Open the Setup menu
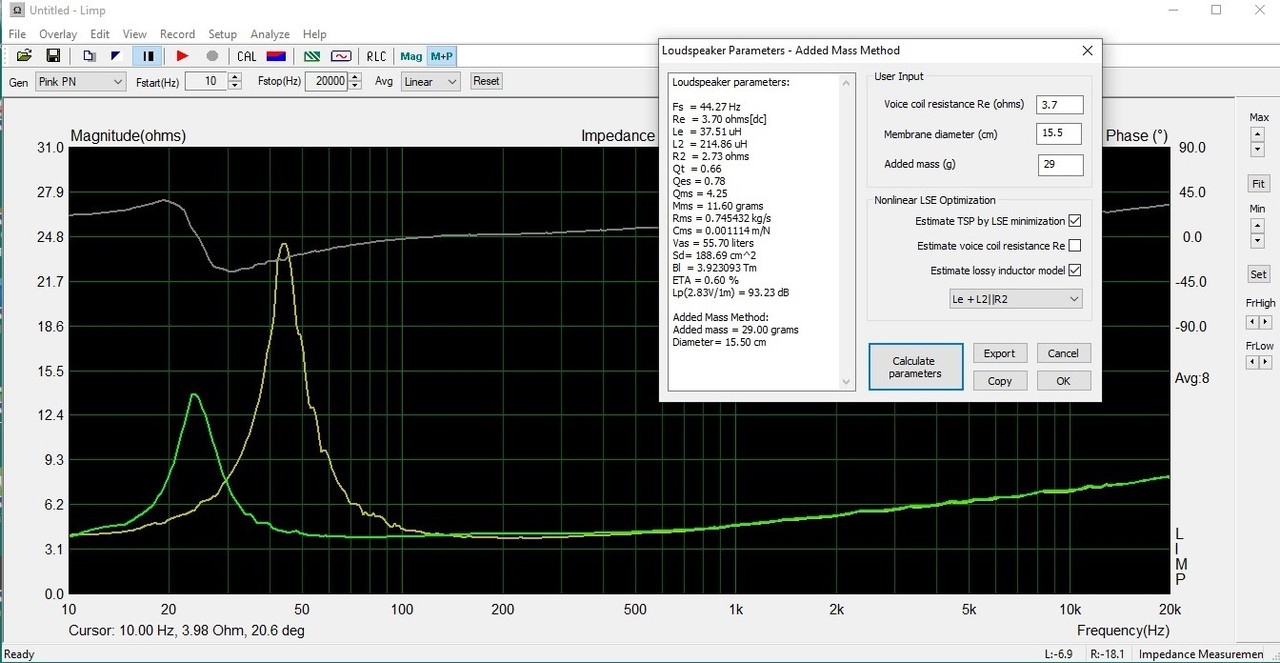Image resolution: width=1280 pixels, height=663 pixels. [223, 34]
